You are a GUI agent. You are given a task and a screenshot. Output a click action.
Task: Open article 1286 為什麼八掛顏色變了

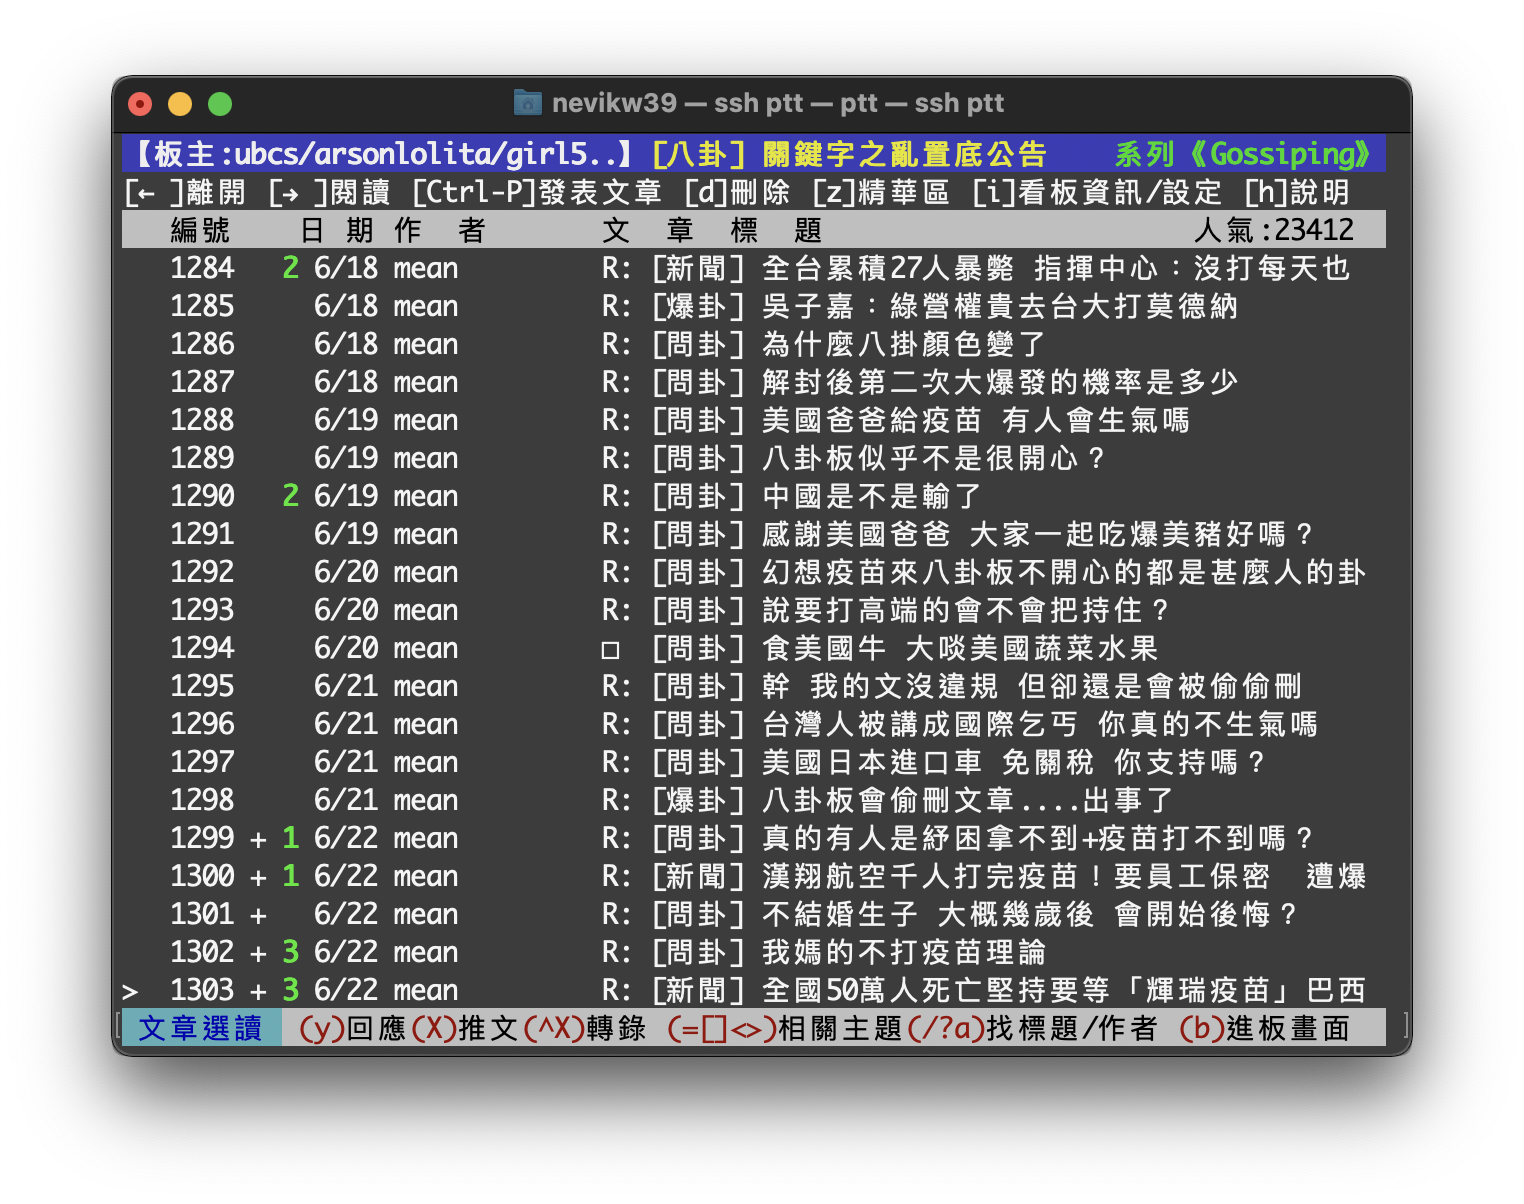point(754,344)
